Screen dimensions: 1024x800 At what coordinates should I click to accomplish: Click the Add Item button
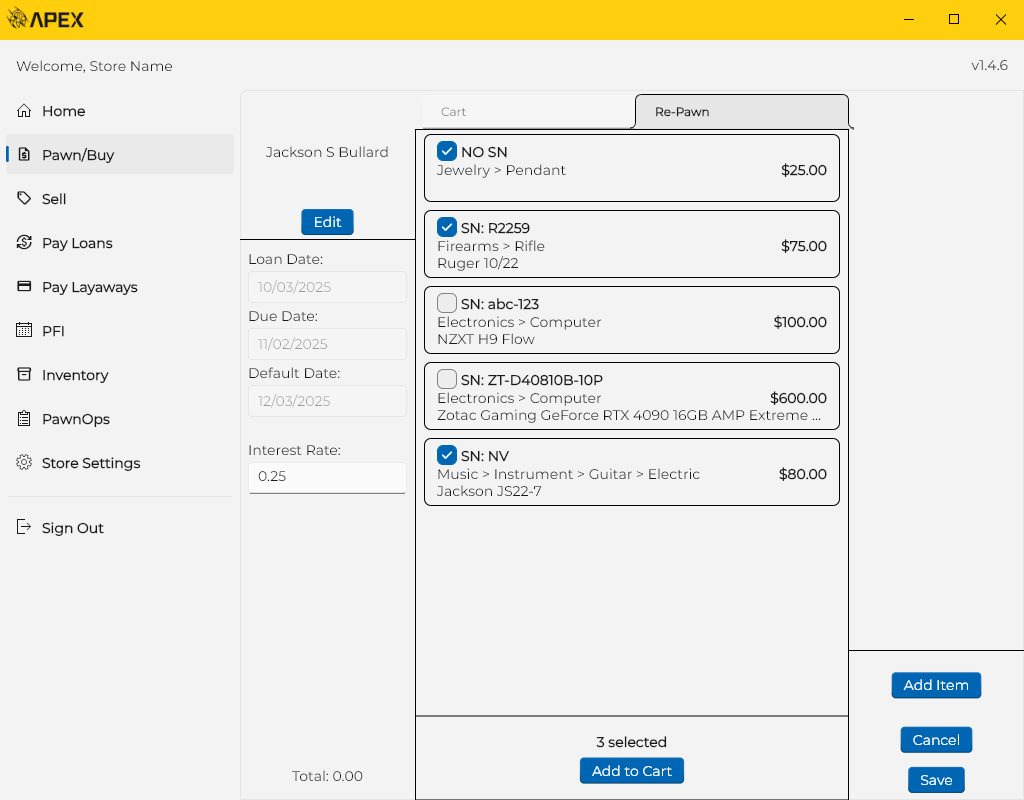[936, 685]
